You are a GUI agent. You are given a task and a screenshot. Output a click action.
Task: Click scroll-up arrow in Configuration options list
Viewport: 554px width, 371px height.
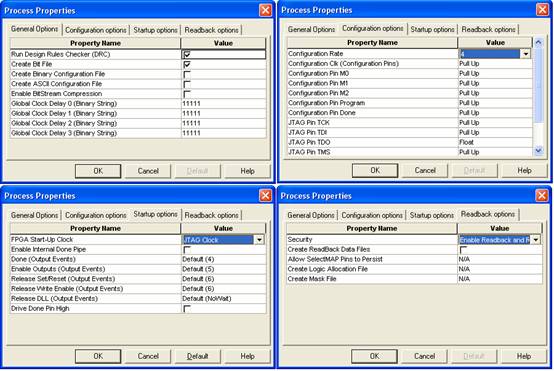click(538, 42)
